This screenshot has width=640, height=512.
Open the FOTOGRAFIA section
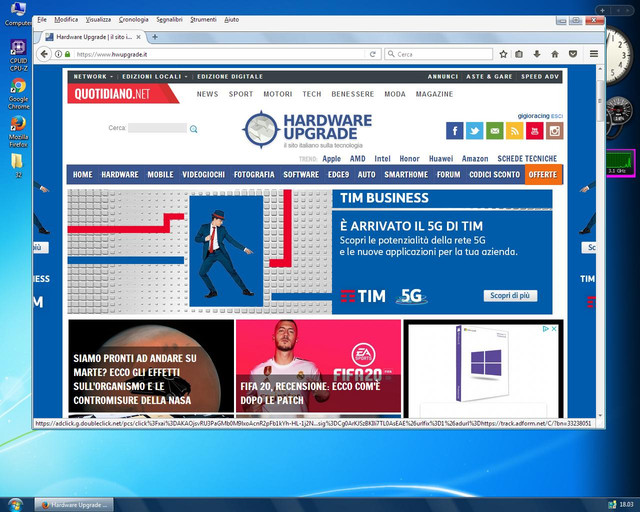(254, 174)
